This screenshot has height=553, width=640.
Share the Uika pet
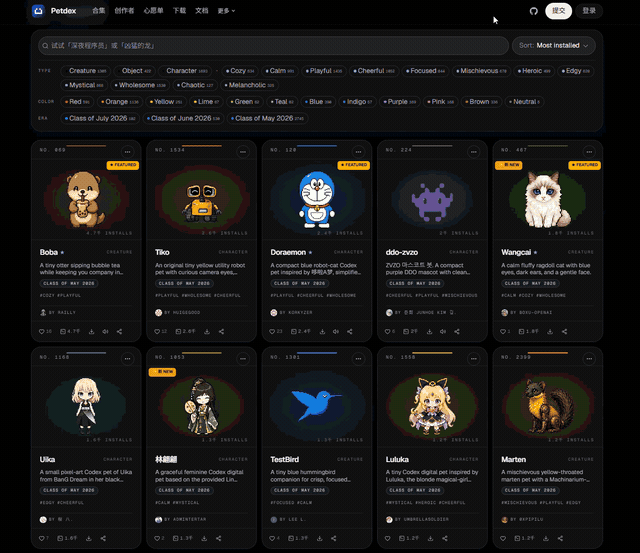coord(103,538)
